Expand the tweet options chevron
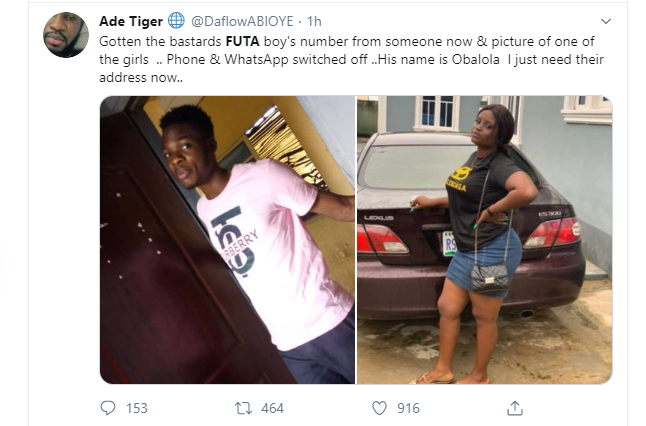Image resolution: width=646 pixels, height=426 pixels. (x=605, y=21)
